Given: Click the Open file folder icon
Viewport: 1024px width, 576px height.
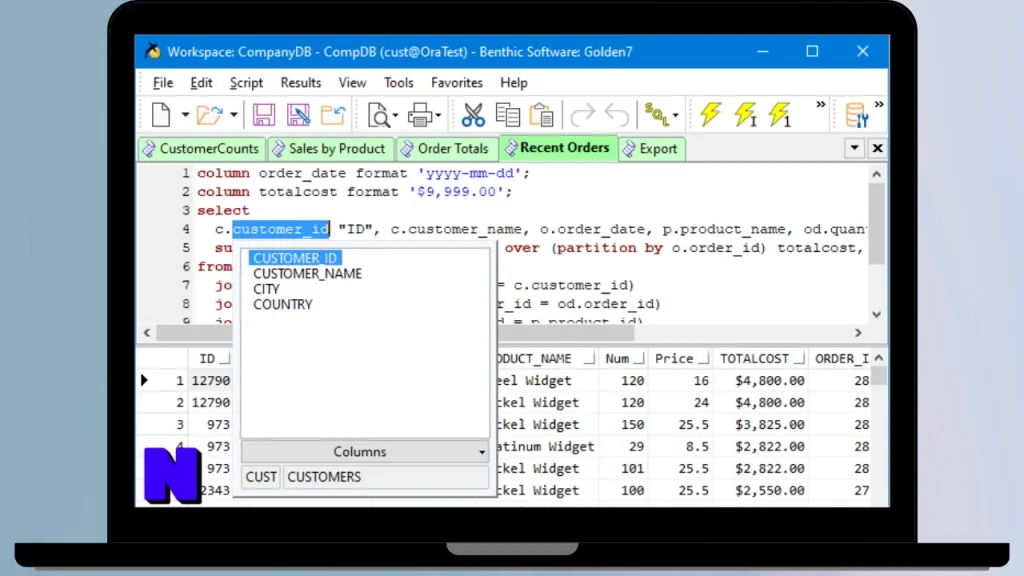Looking at the screenshot, I should (x=210, y=115).
